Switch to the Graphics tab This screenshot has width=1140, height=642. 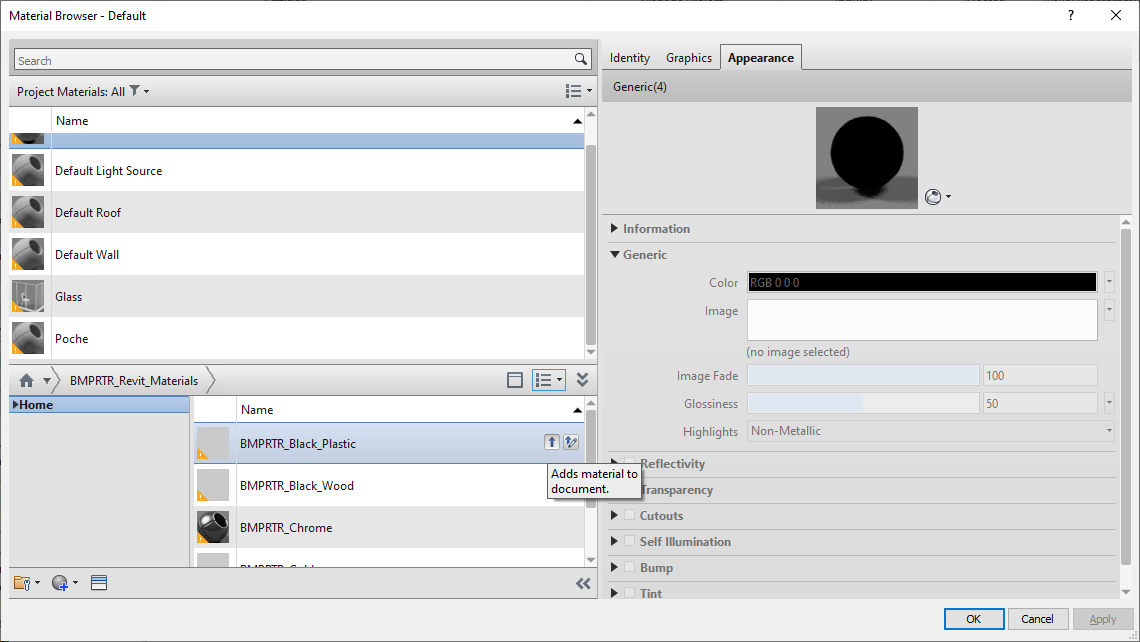tap(689, 57)
